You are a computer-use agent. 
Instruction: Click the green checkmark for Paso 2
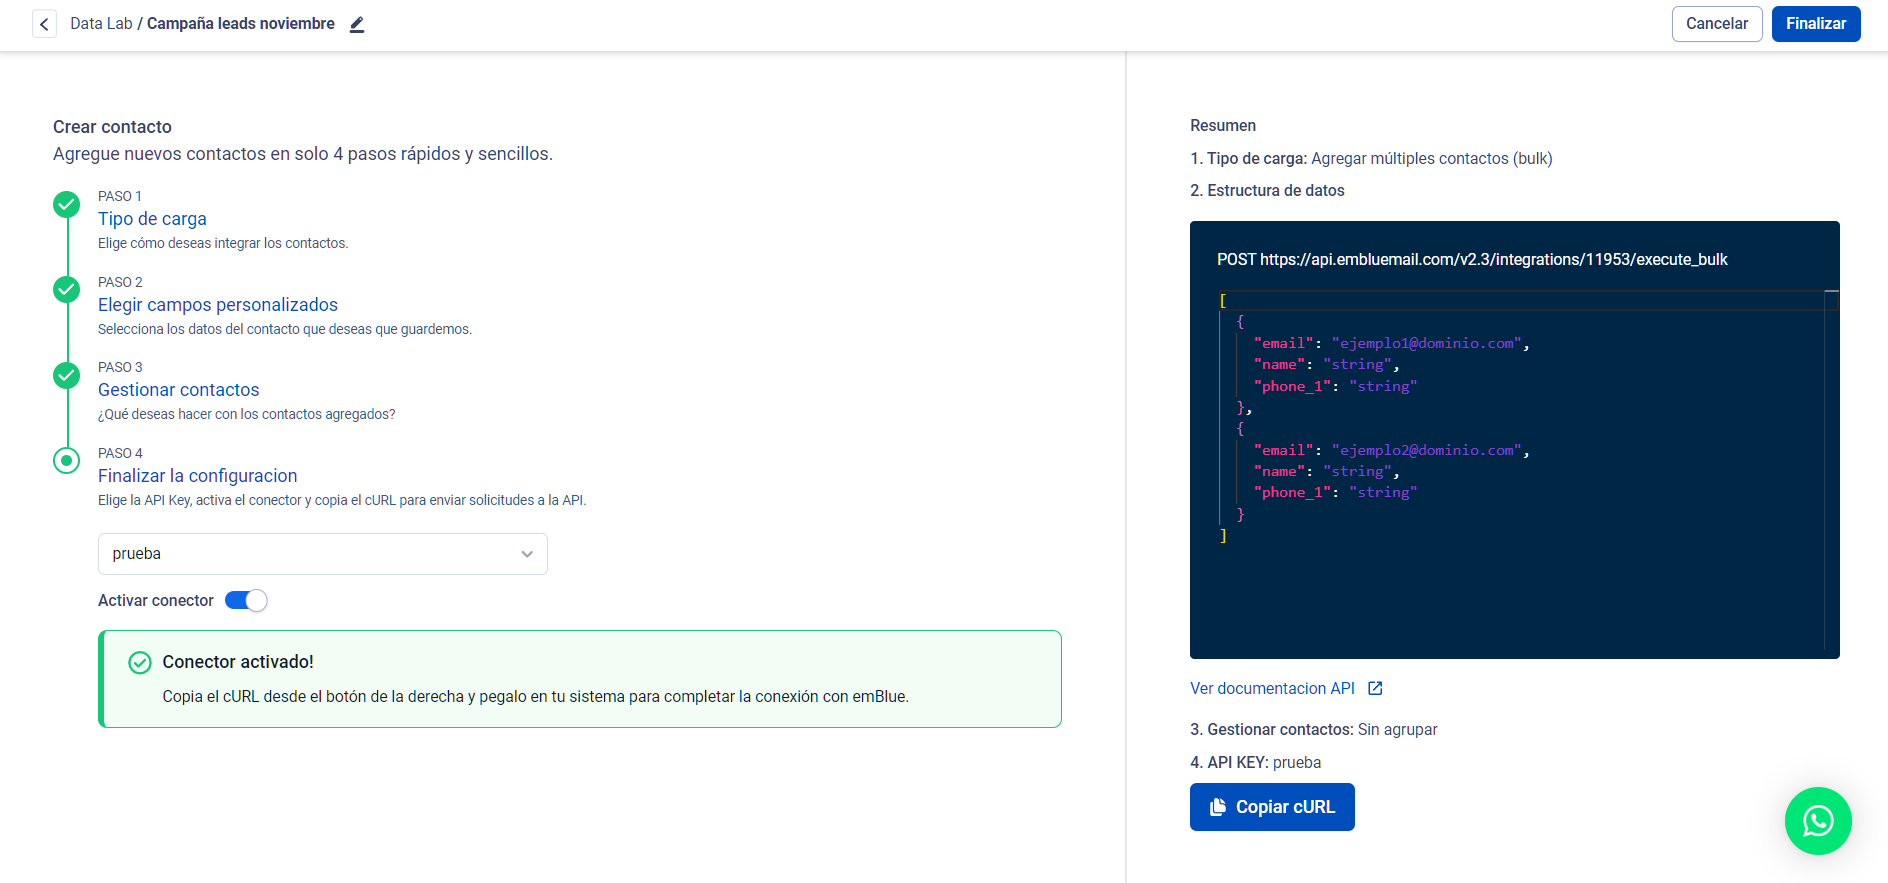pyautogui.click(x=66, y=290)
